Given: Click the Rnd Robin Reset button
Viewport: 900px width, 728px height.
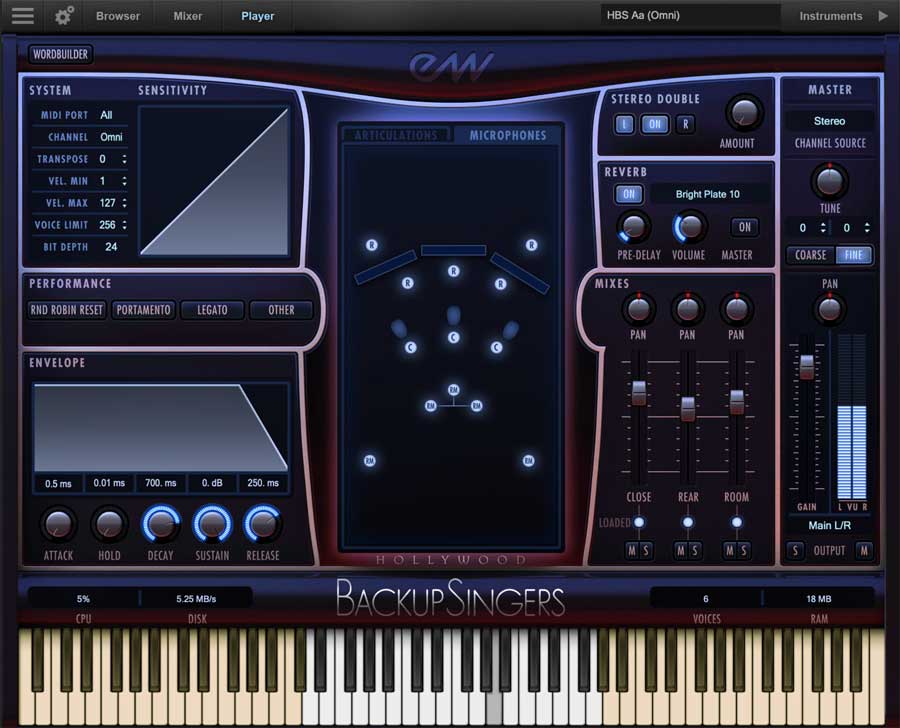Looking at the screenshot, I should point(67,310).
